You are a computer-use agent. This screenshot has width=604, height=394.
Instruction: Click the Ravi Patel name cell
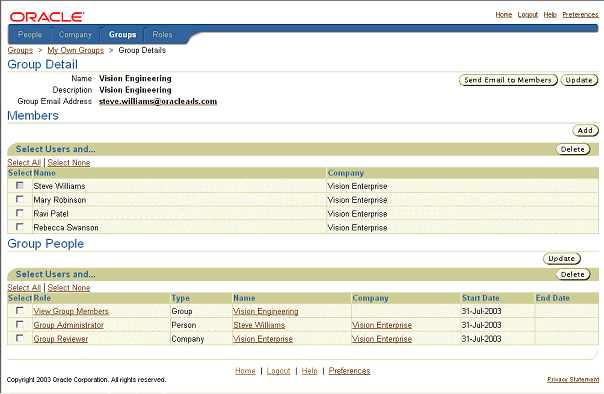pos(51,214)
